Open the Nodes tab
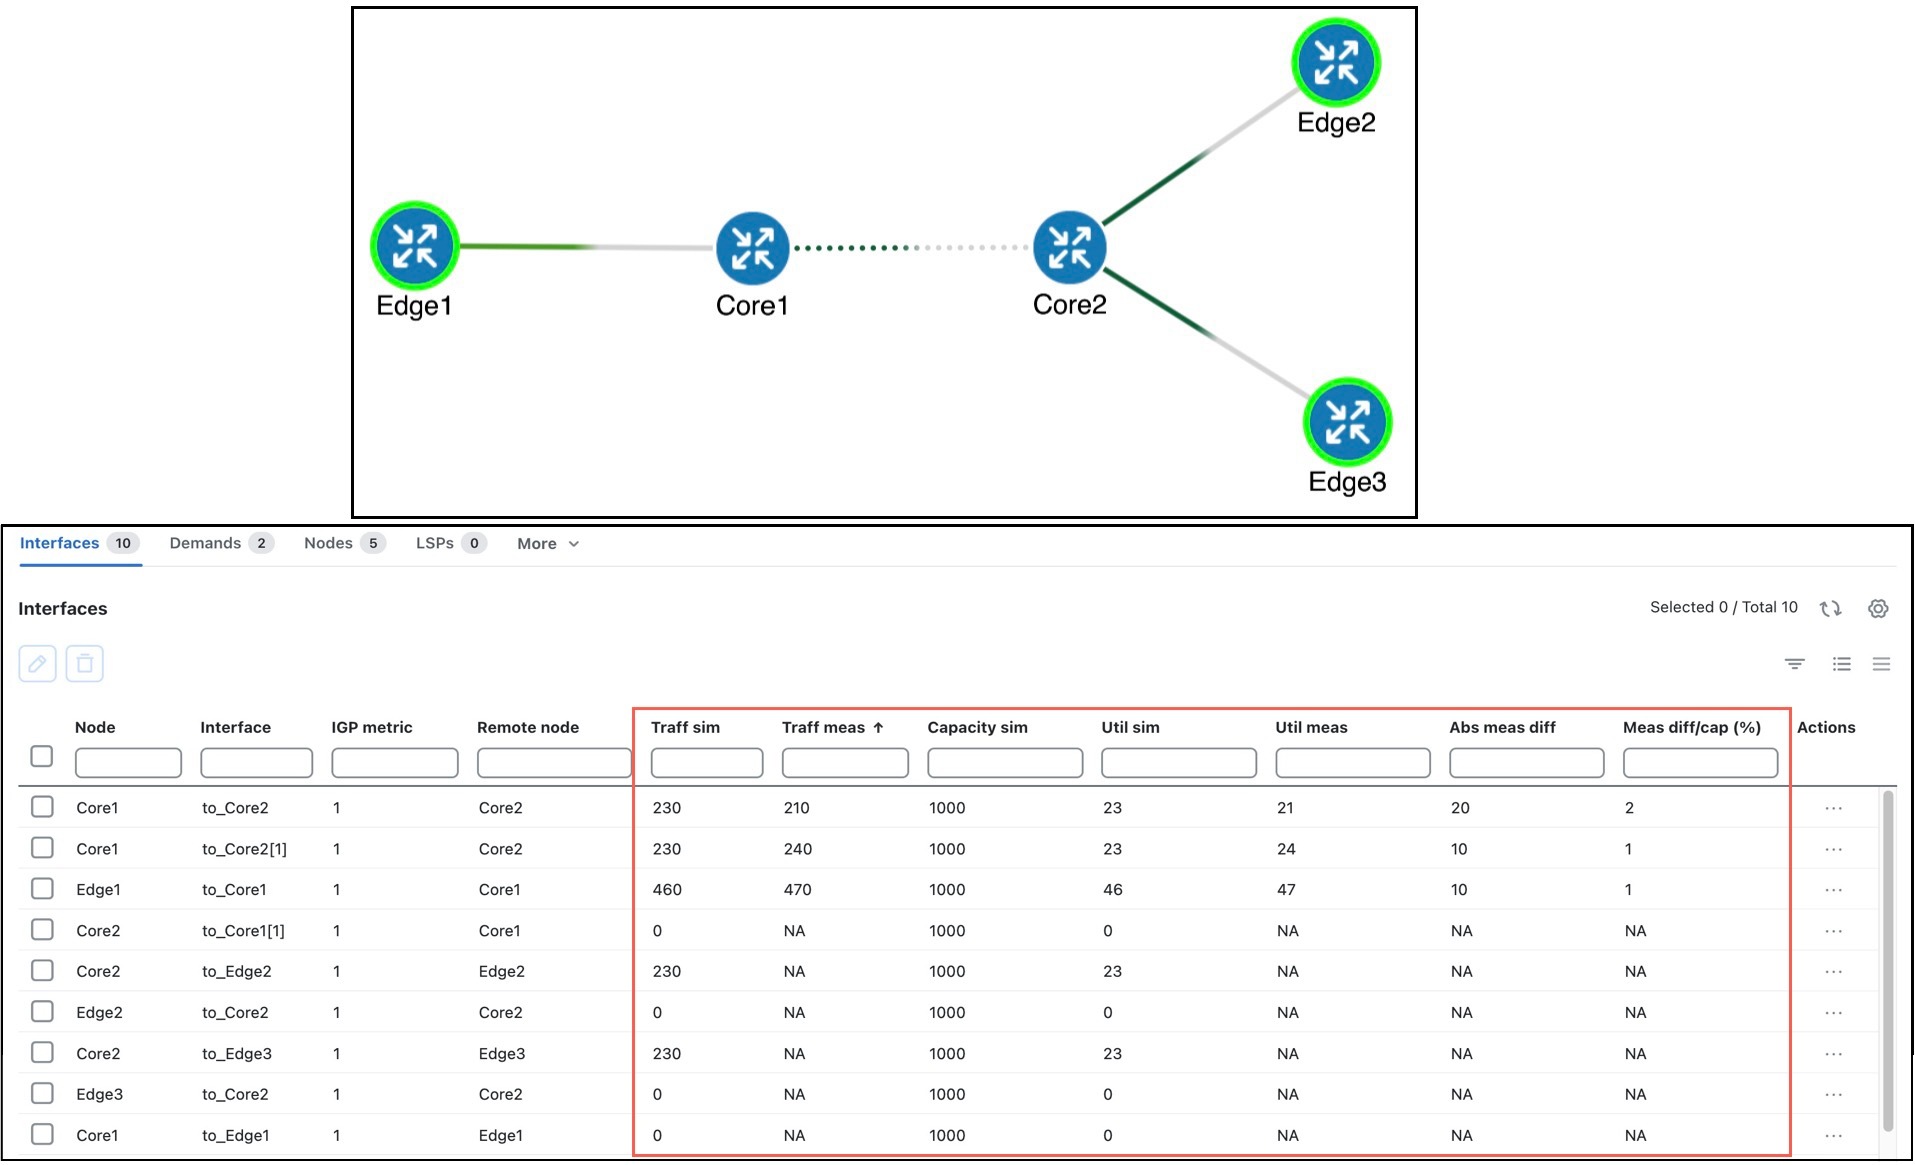The height and width of the screenshot is (1165, 1915). click(x=329, y=543)
